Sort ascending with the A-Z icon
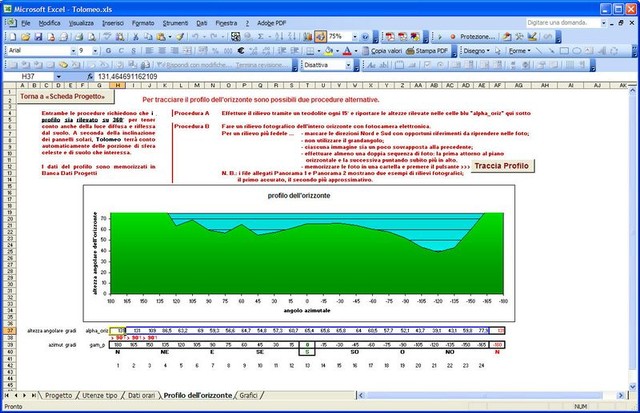640x413 pixels. click(x=279, y=37)
